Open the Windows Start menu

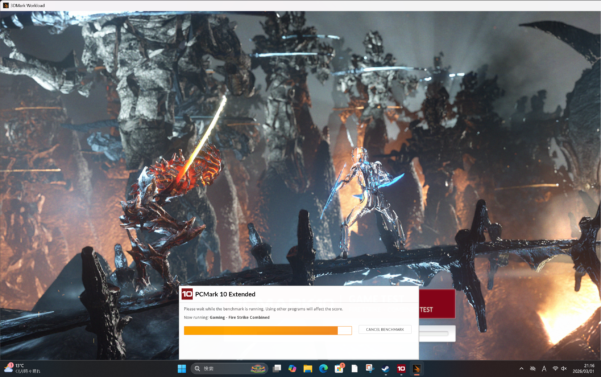click(x=182, y=369)
